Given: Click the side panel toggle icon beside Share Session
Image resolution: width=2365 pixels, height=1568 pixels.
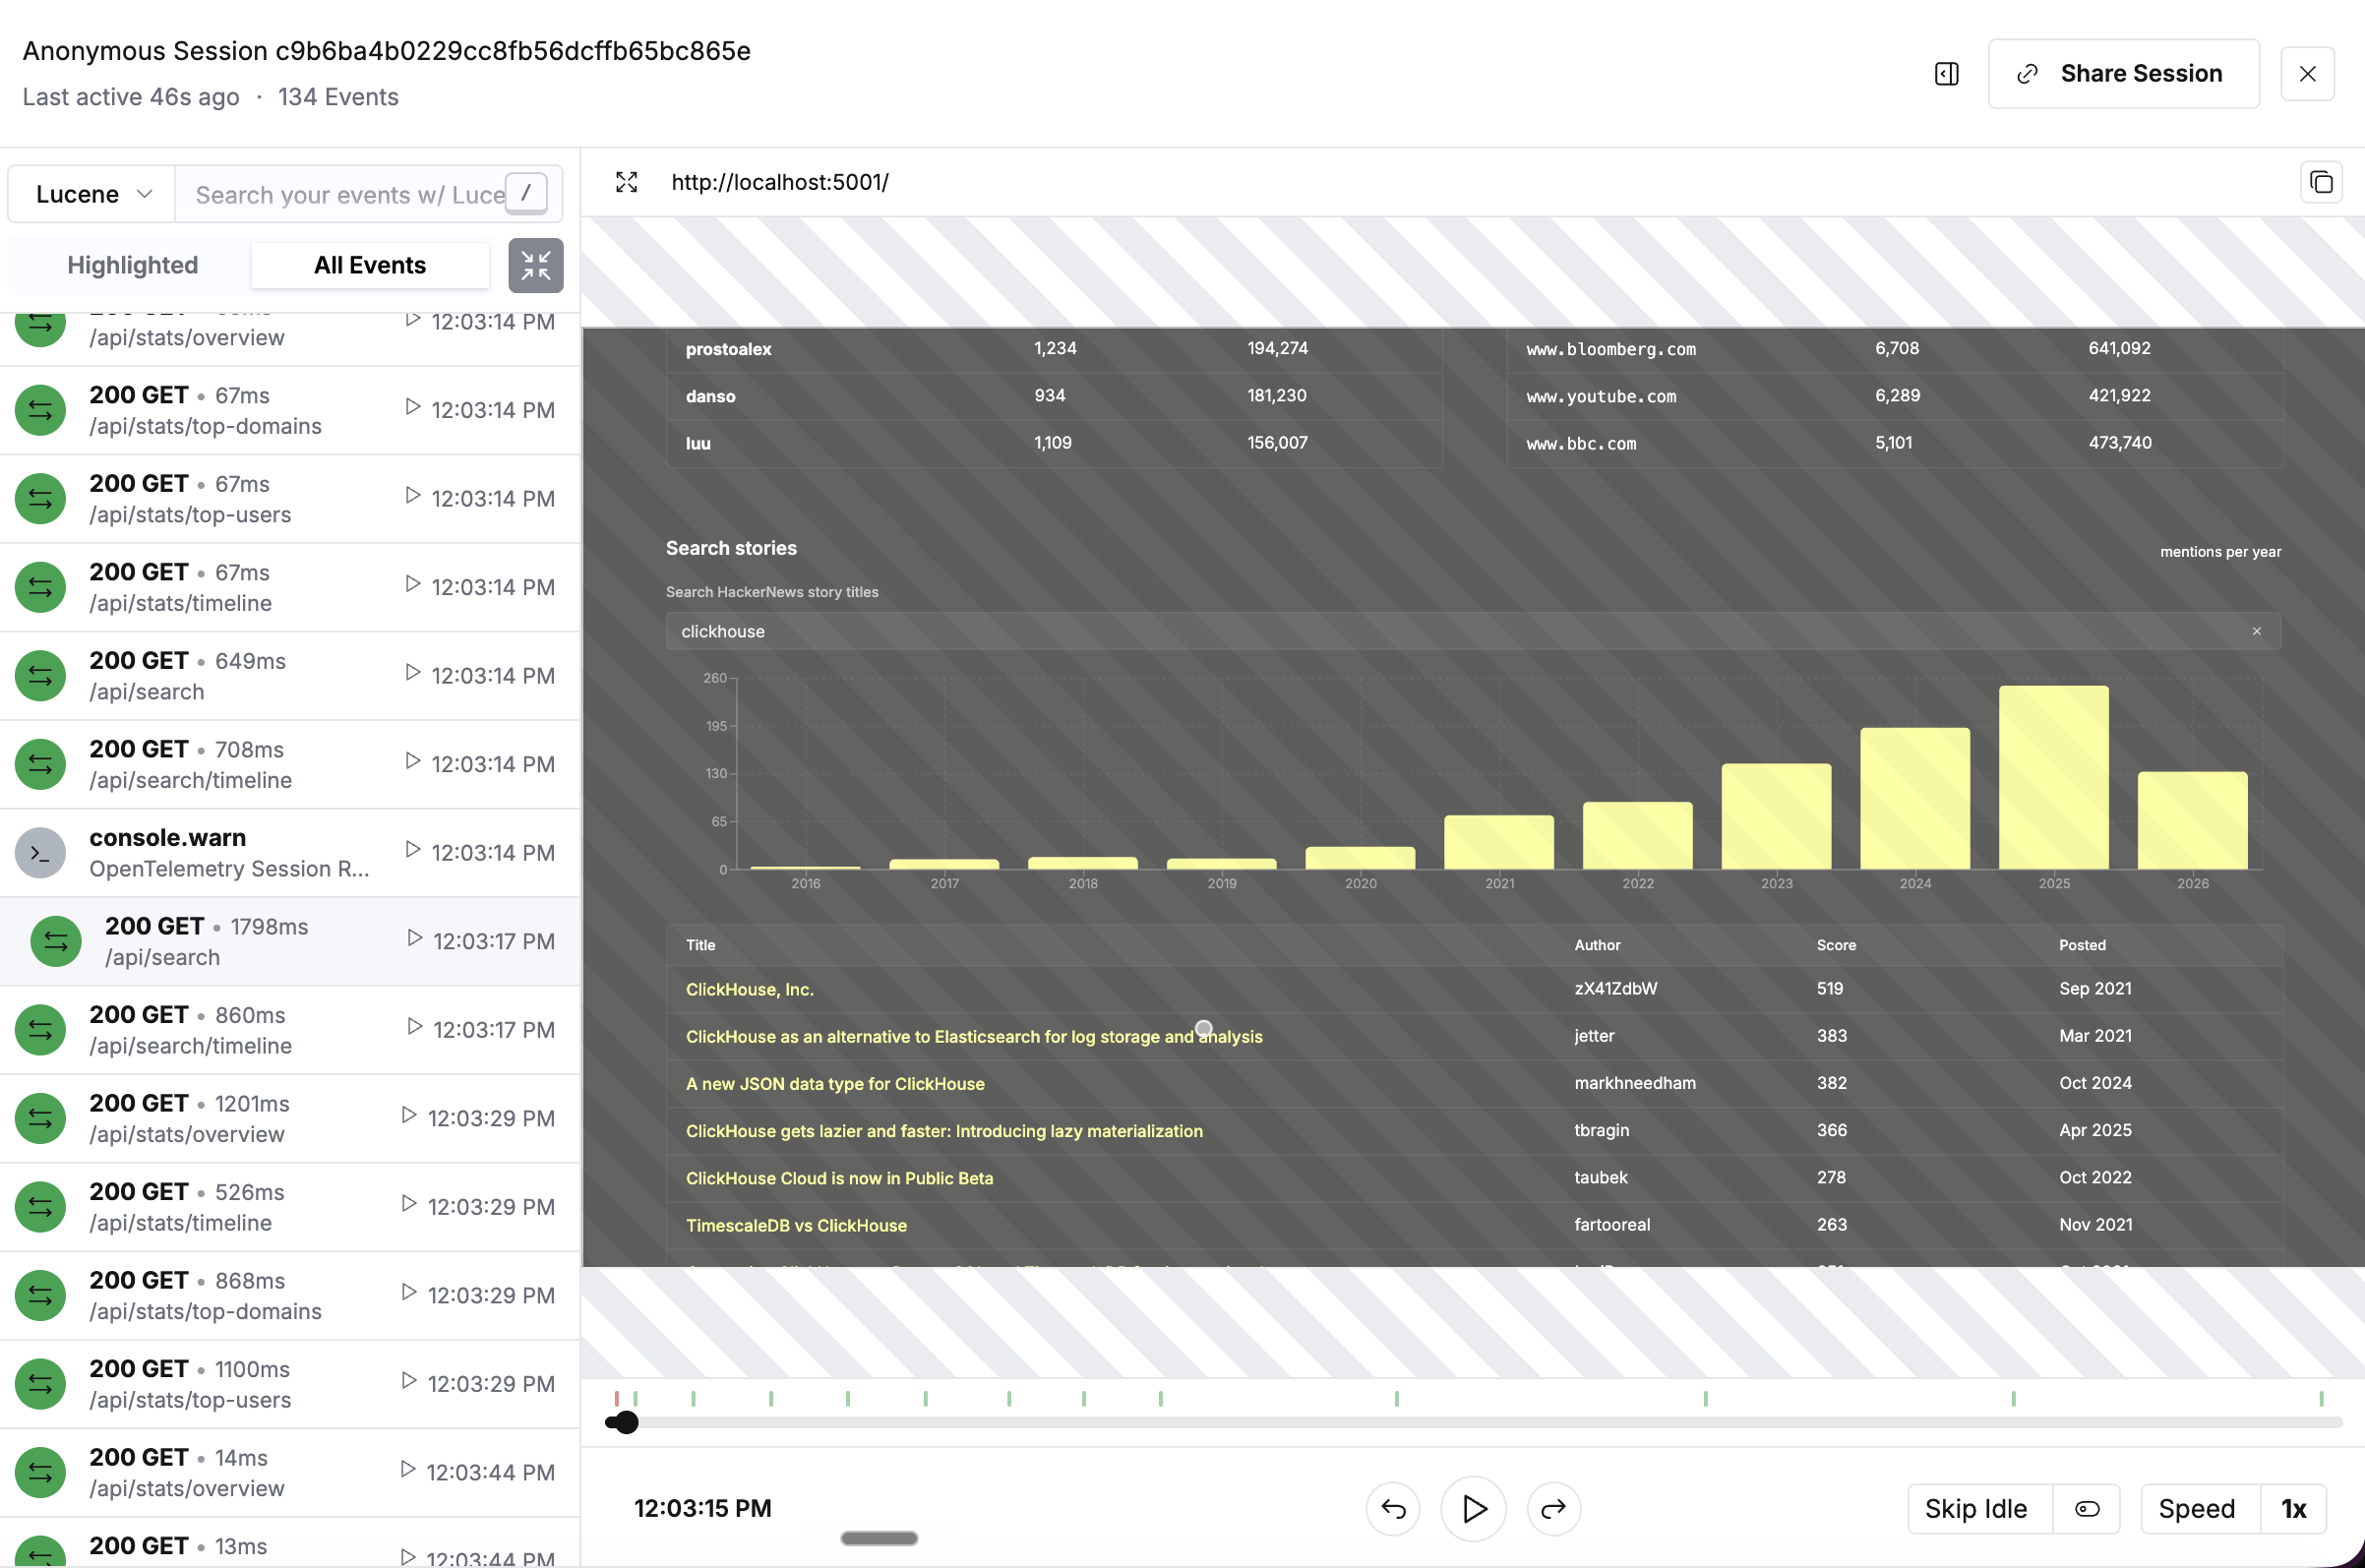Looking at the screenshot, I should [1946, 74].
